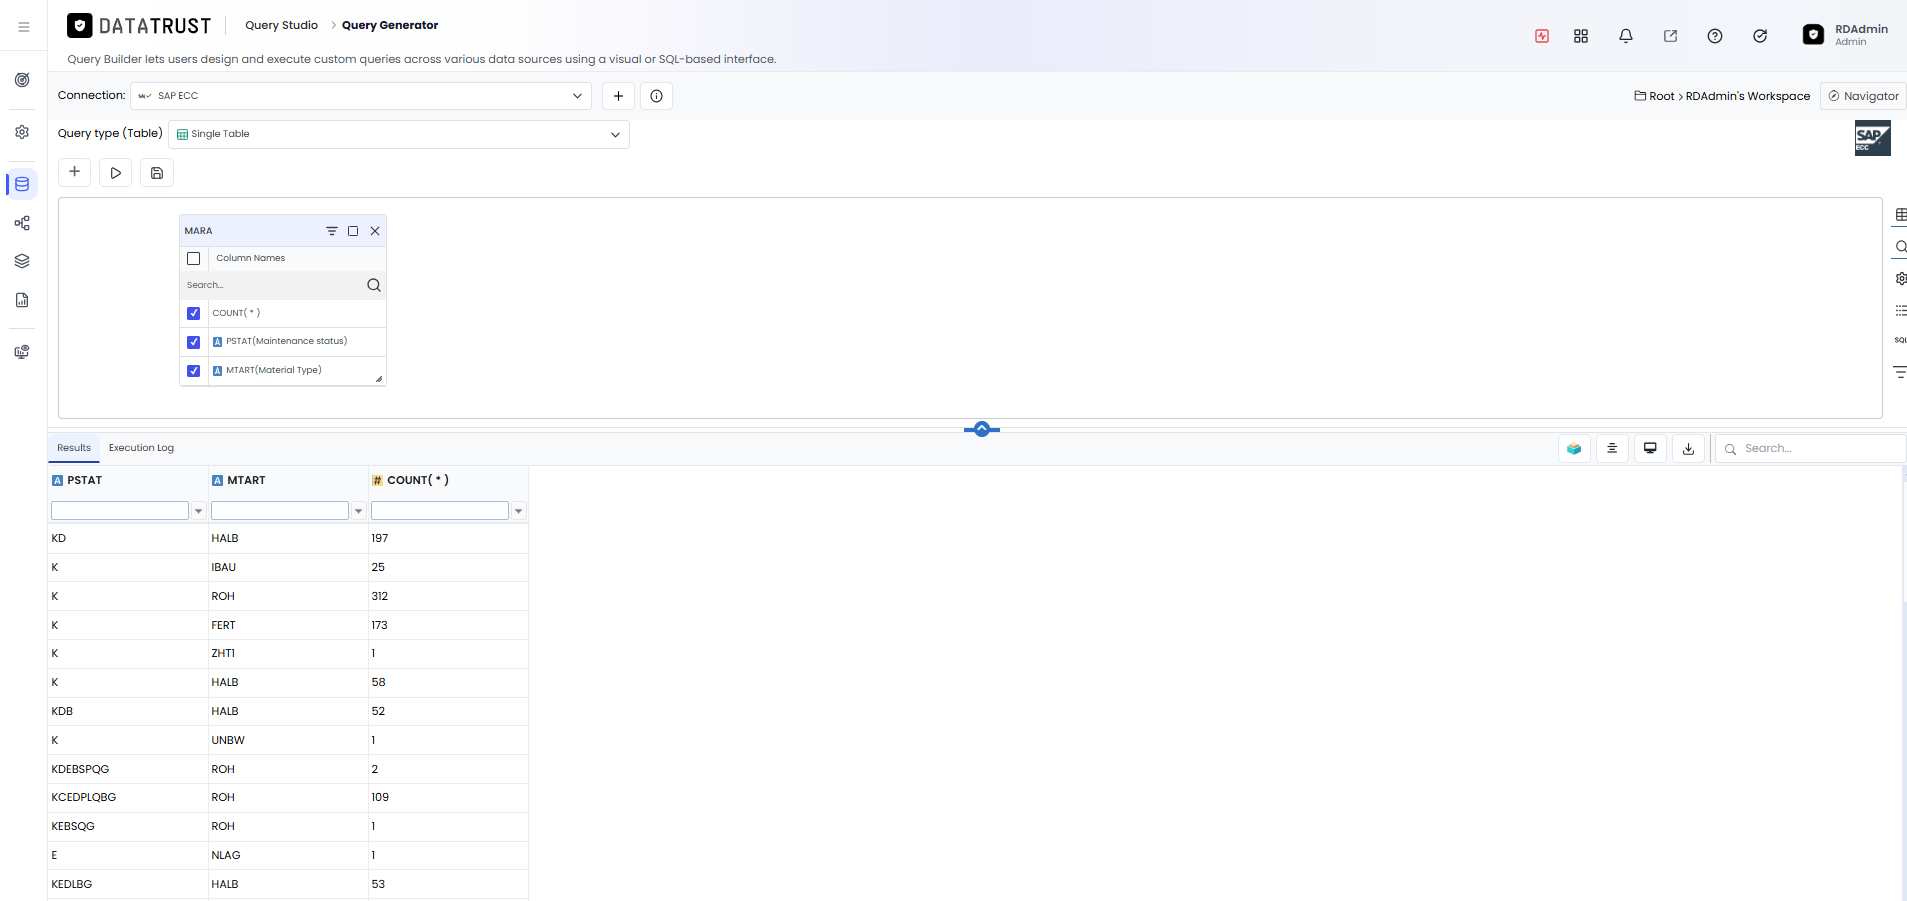
Task: Open Root folder in workspace path
Action: pos(1655,96)
